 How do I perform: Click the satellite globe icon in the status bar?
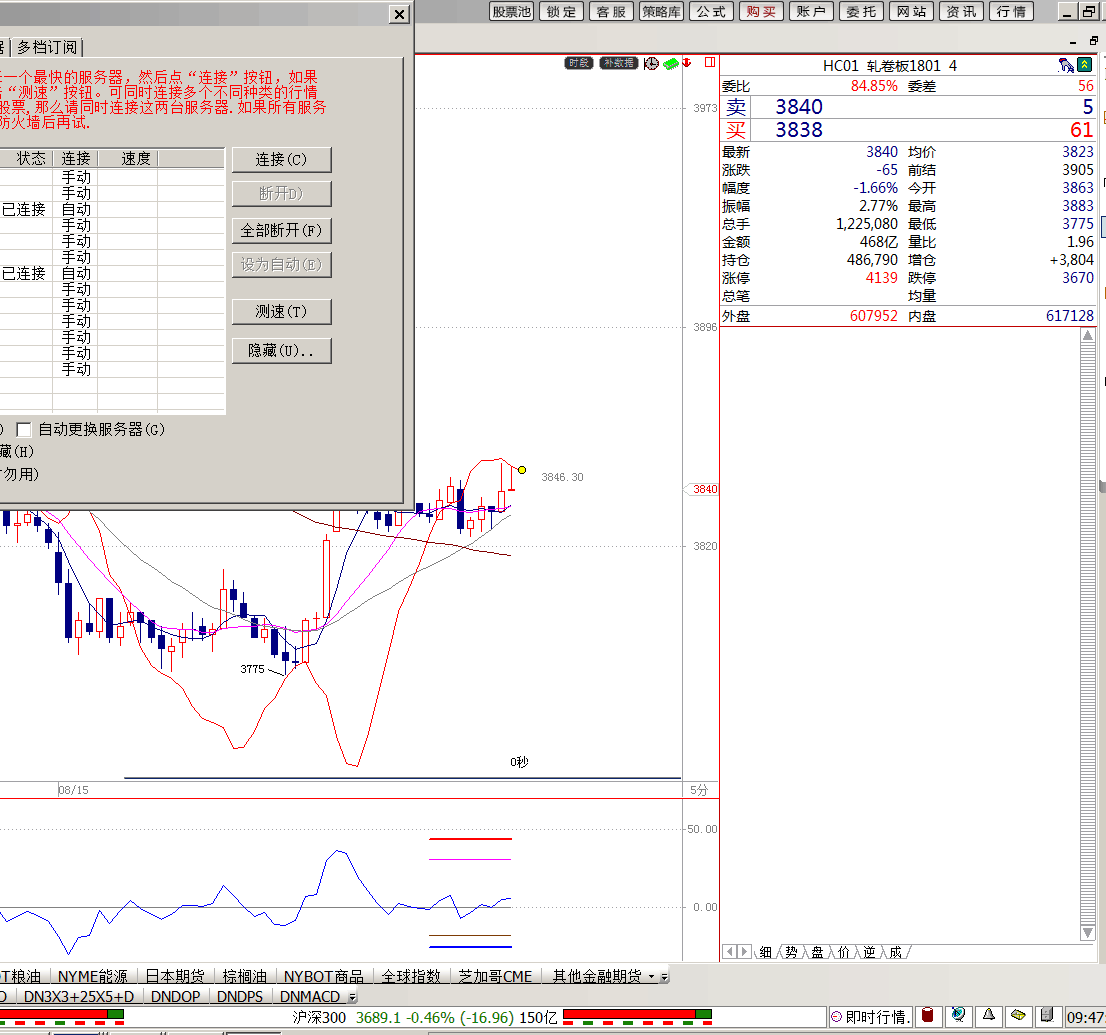pos(958,1016)
